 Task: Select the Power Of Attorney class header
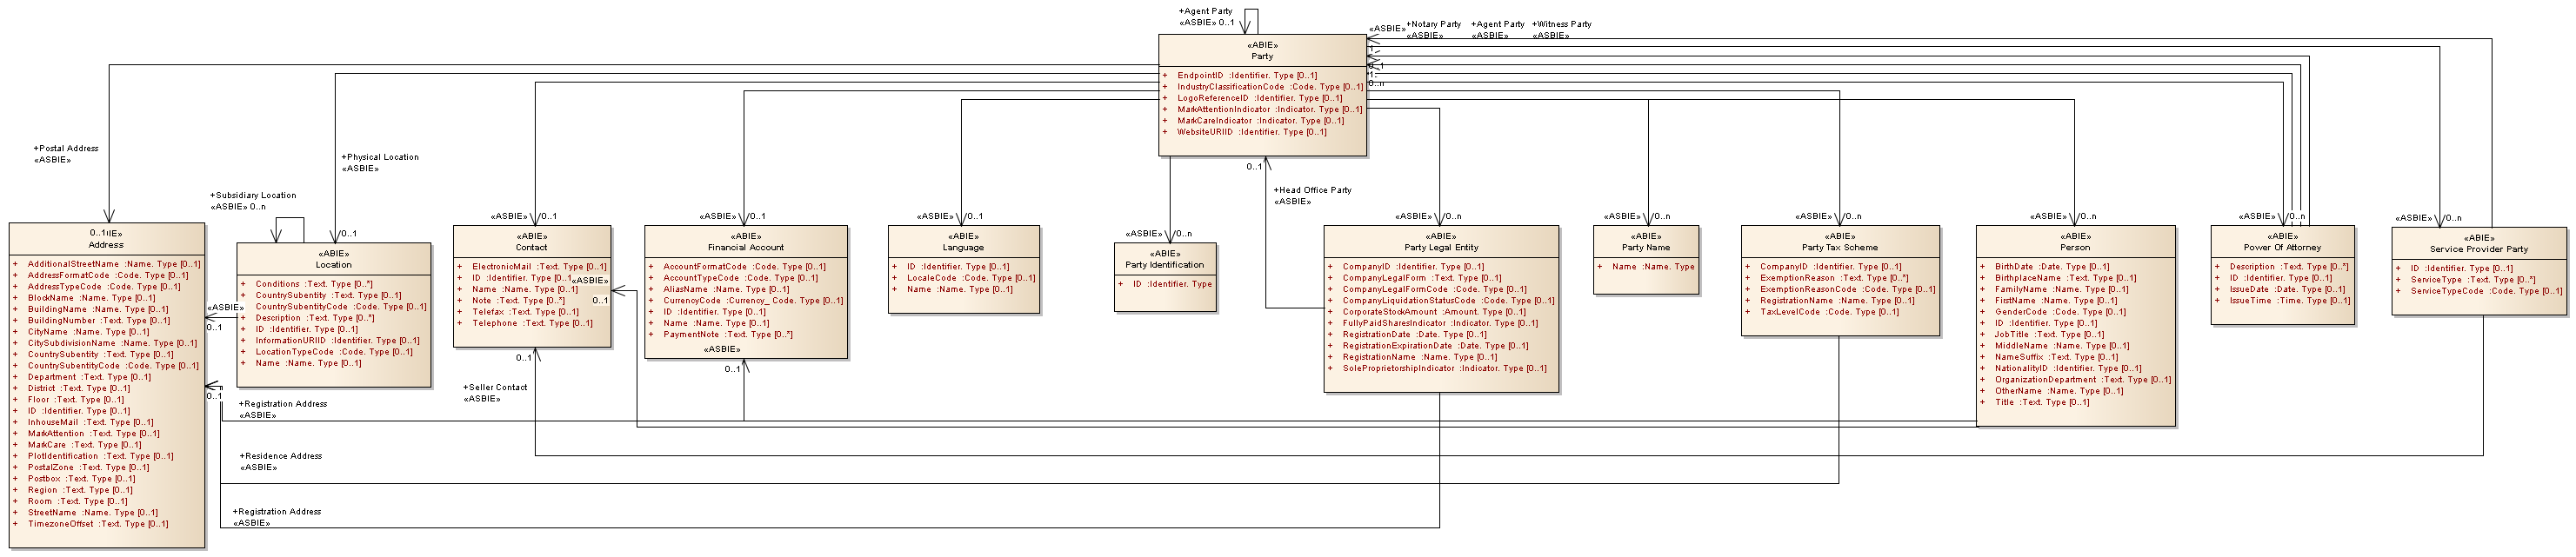click(2282, 248)
